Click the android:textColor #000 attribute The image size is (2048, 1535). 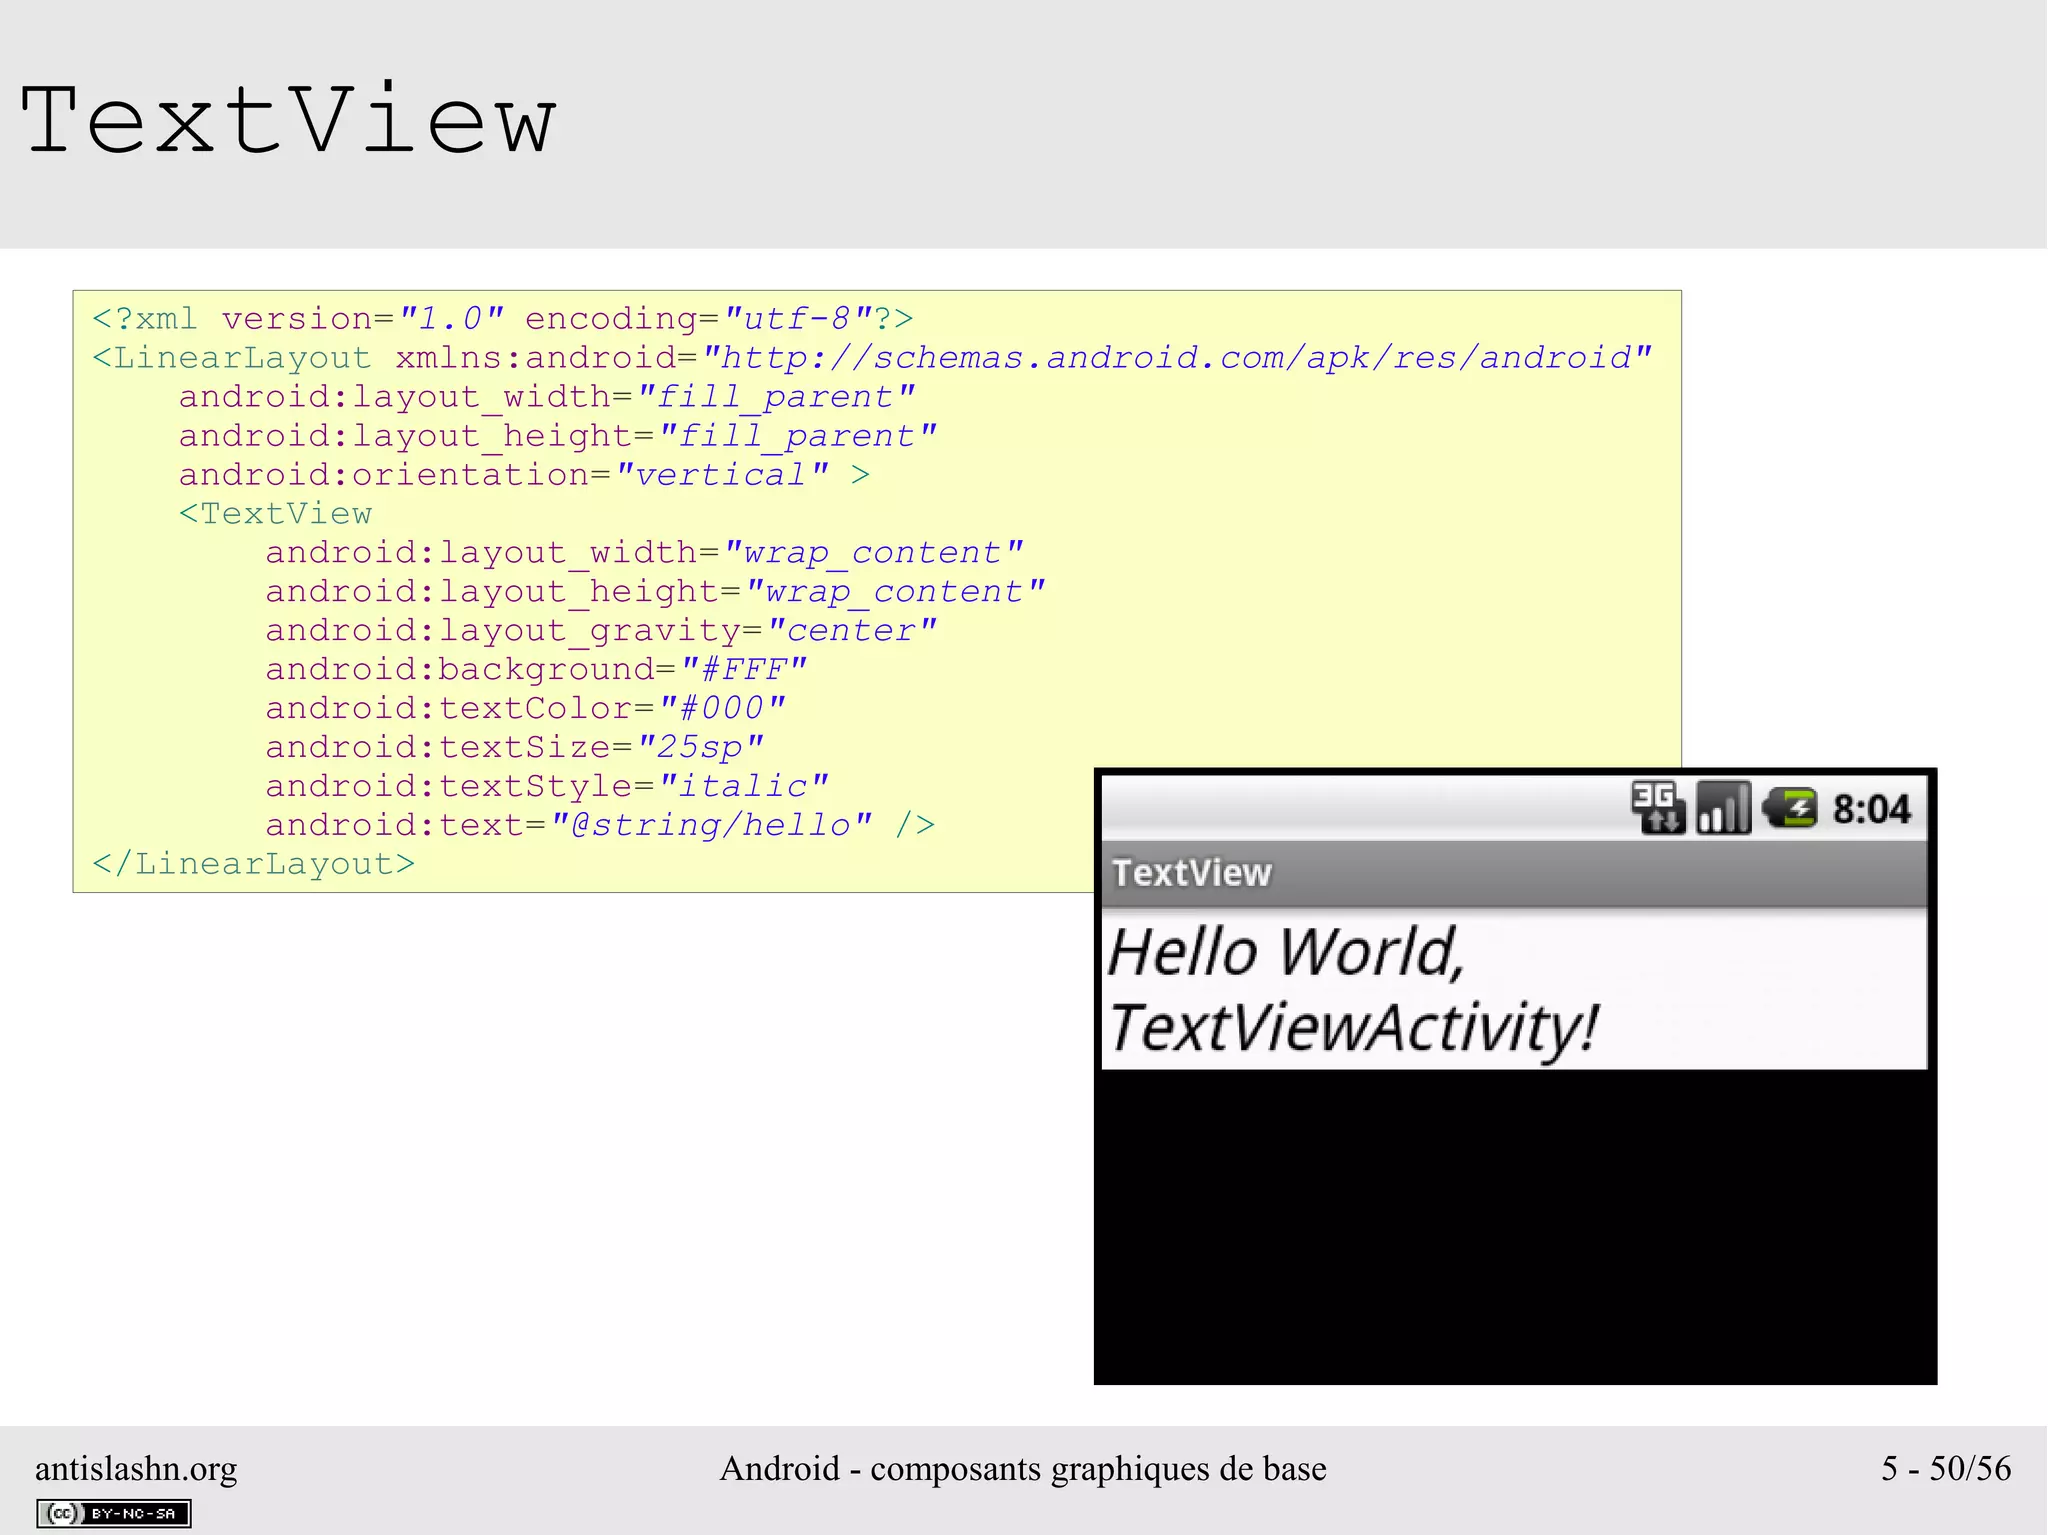[x=525, y=708]
